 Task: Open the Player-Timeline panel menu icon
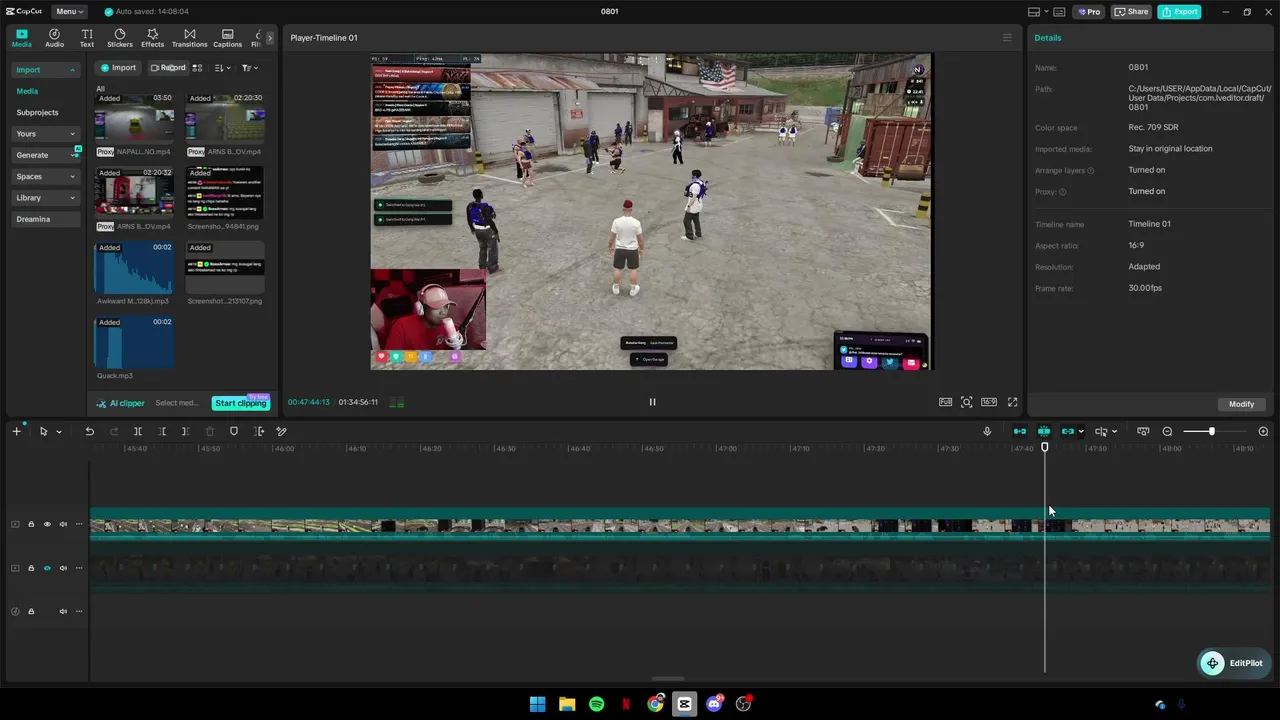point(1007,38)
